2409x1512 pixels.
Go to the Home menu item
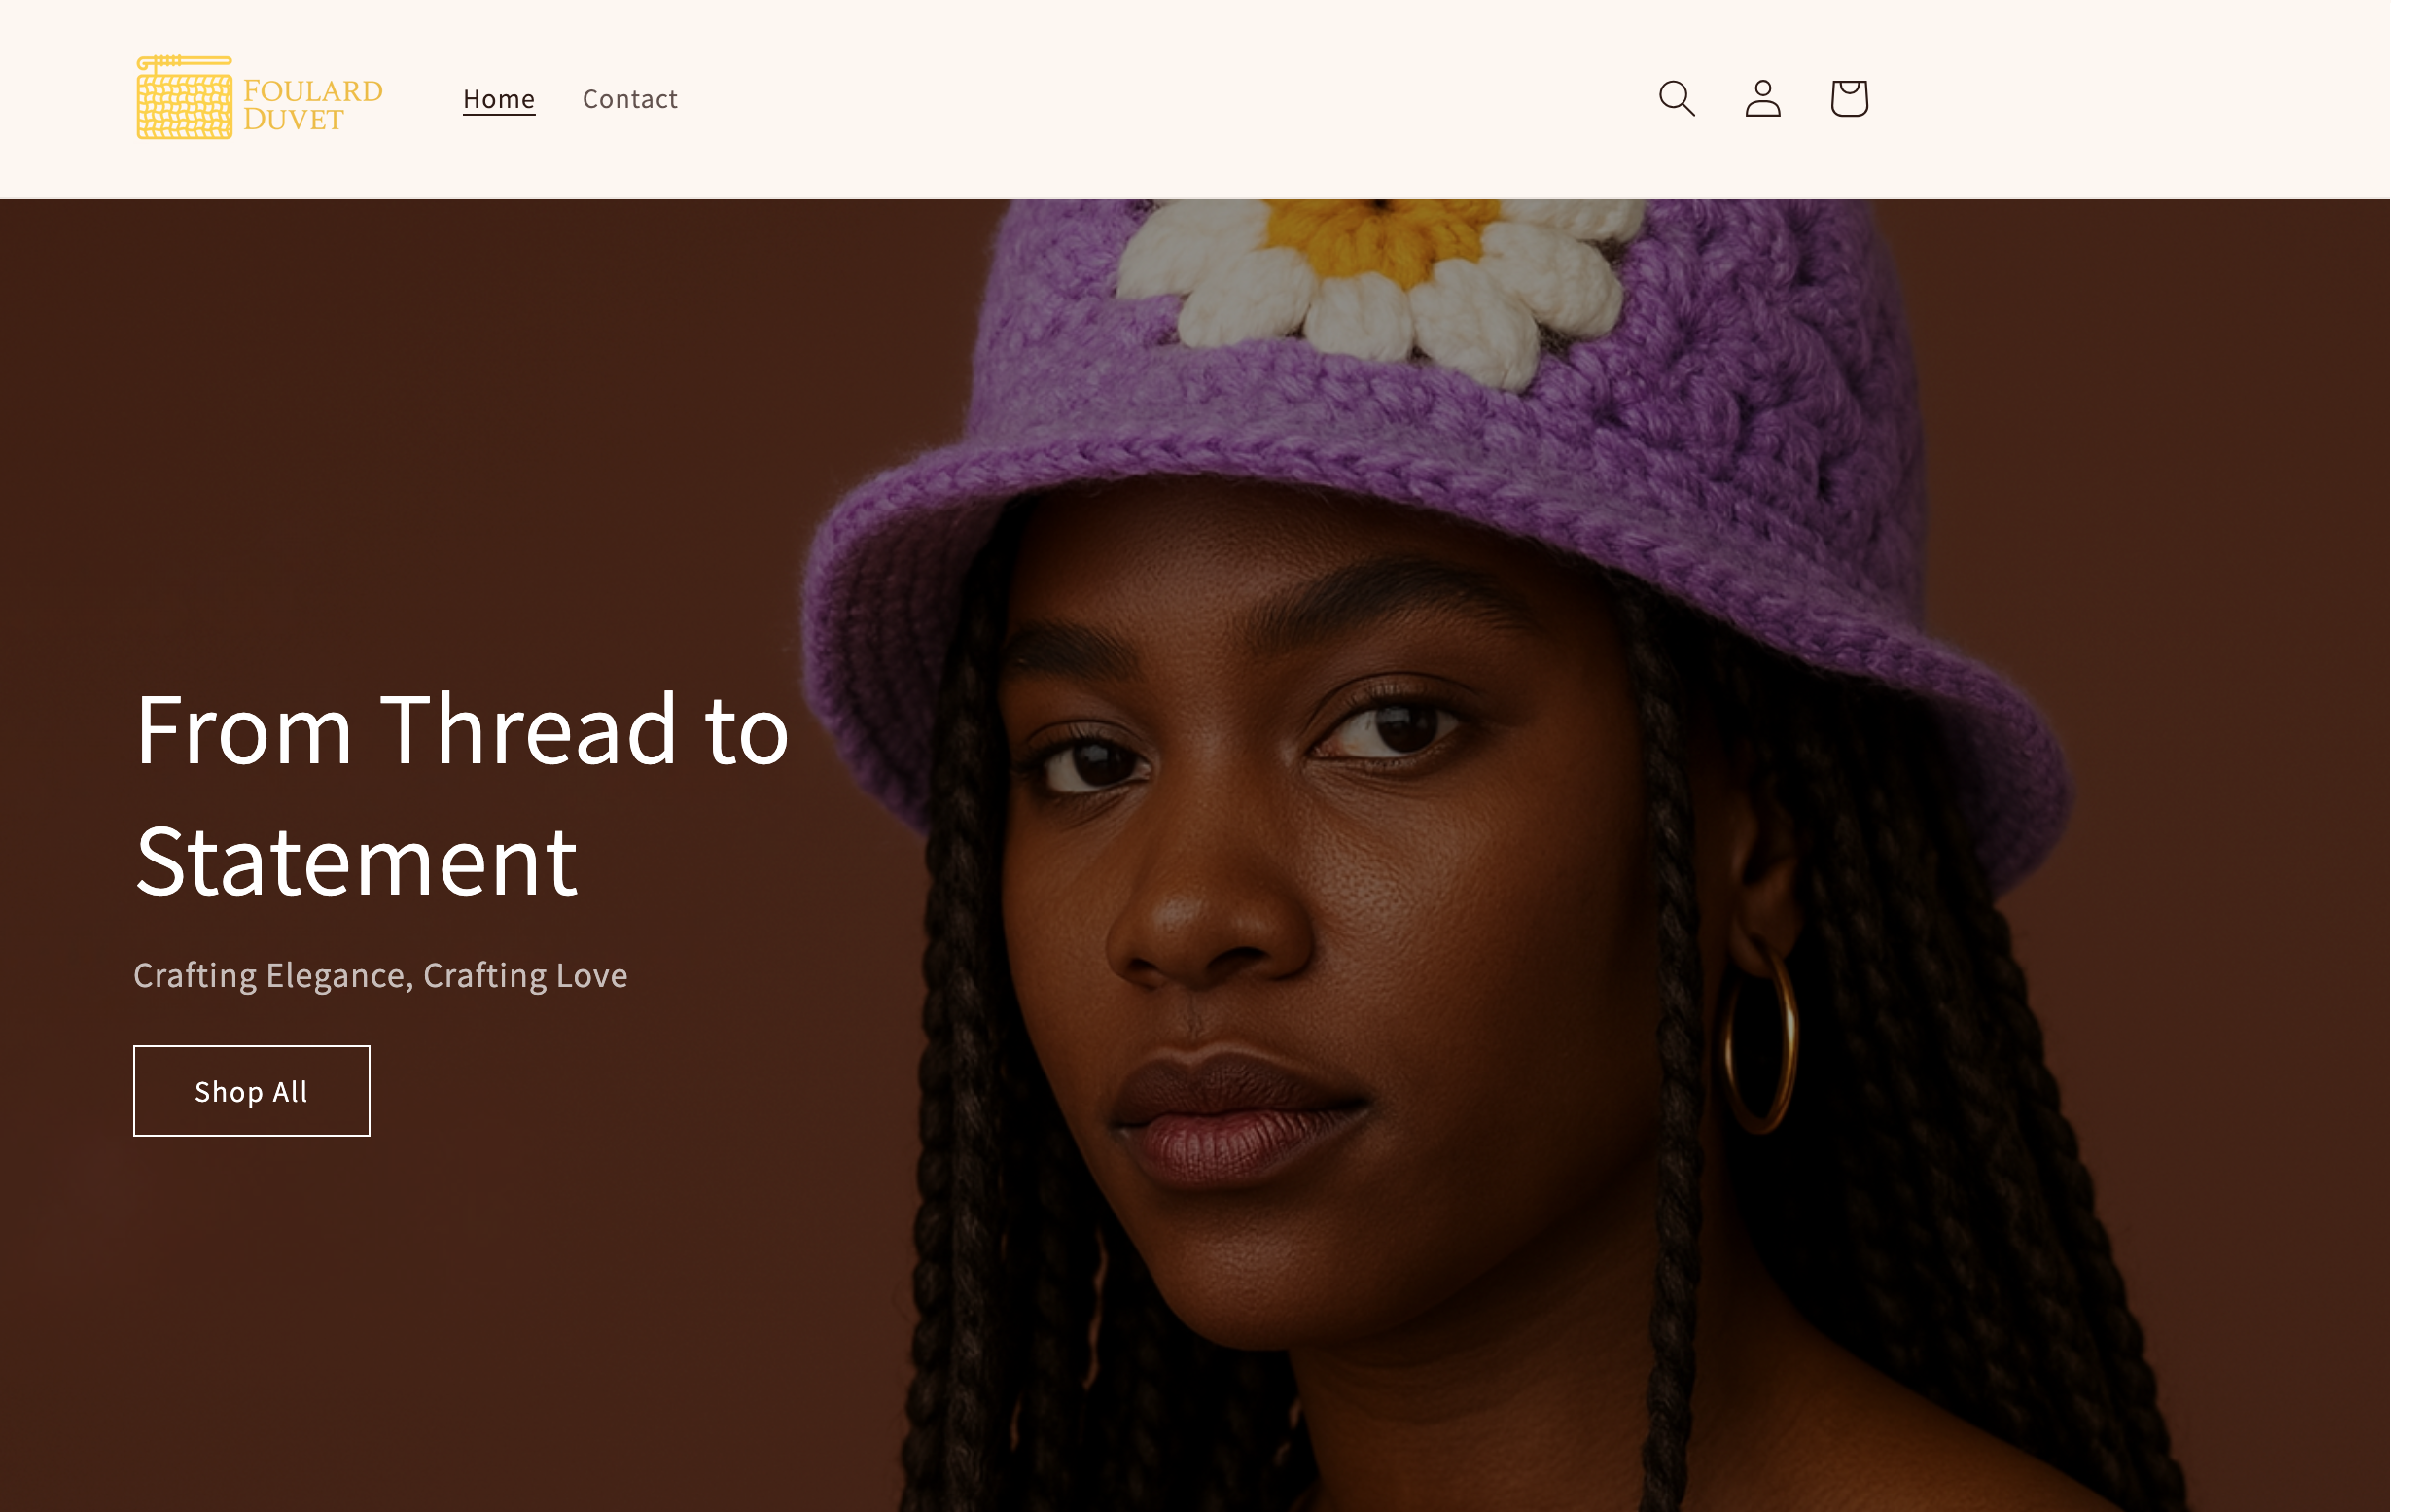click(499, 99)
